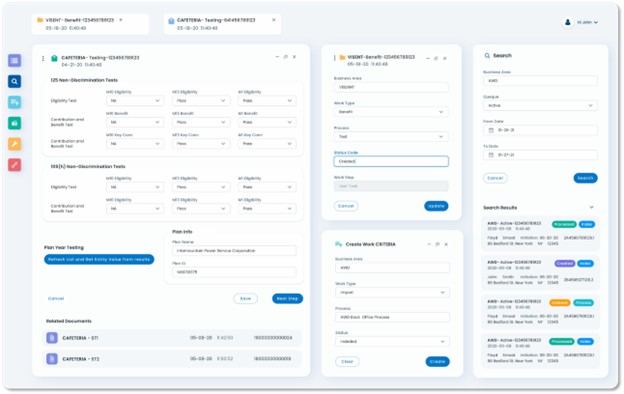Close the VISENT Benefit top tab

coord(121,20)
